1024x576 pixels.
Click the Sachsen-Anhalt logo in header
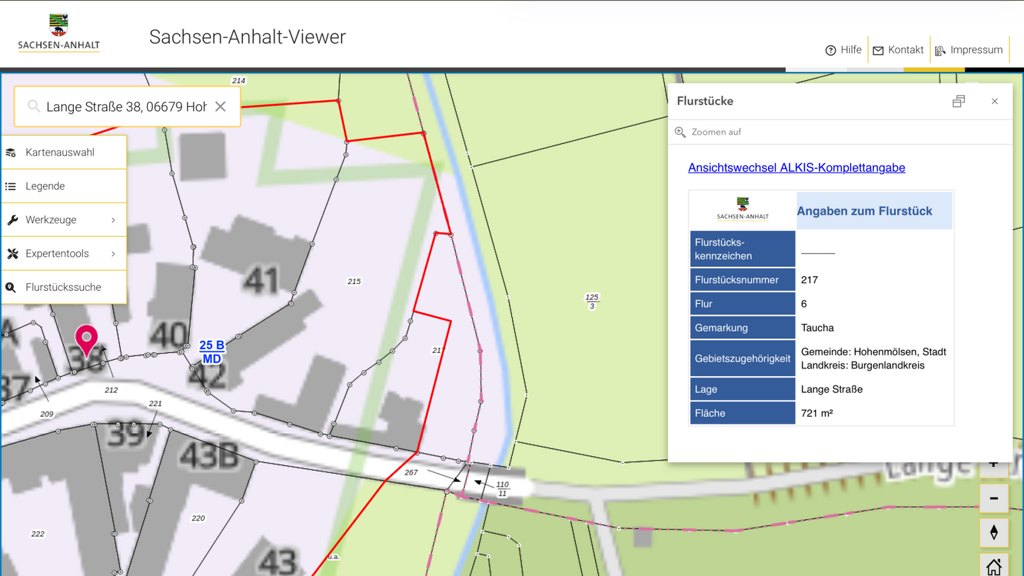point(59,33)
